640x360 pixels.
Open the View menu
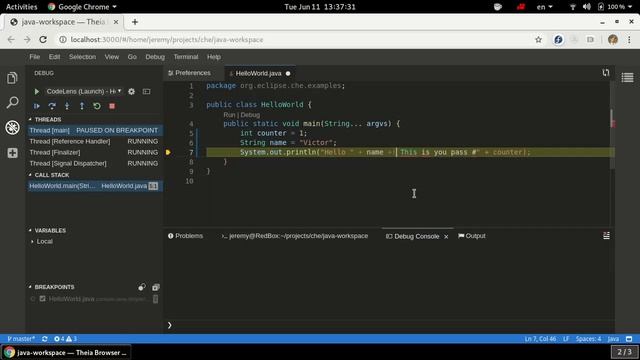coord(111,57)
